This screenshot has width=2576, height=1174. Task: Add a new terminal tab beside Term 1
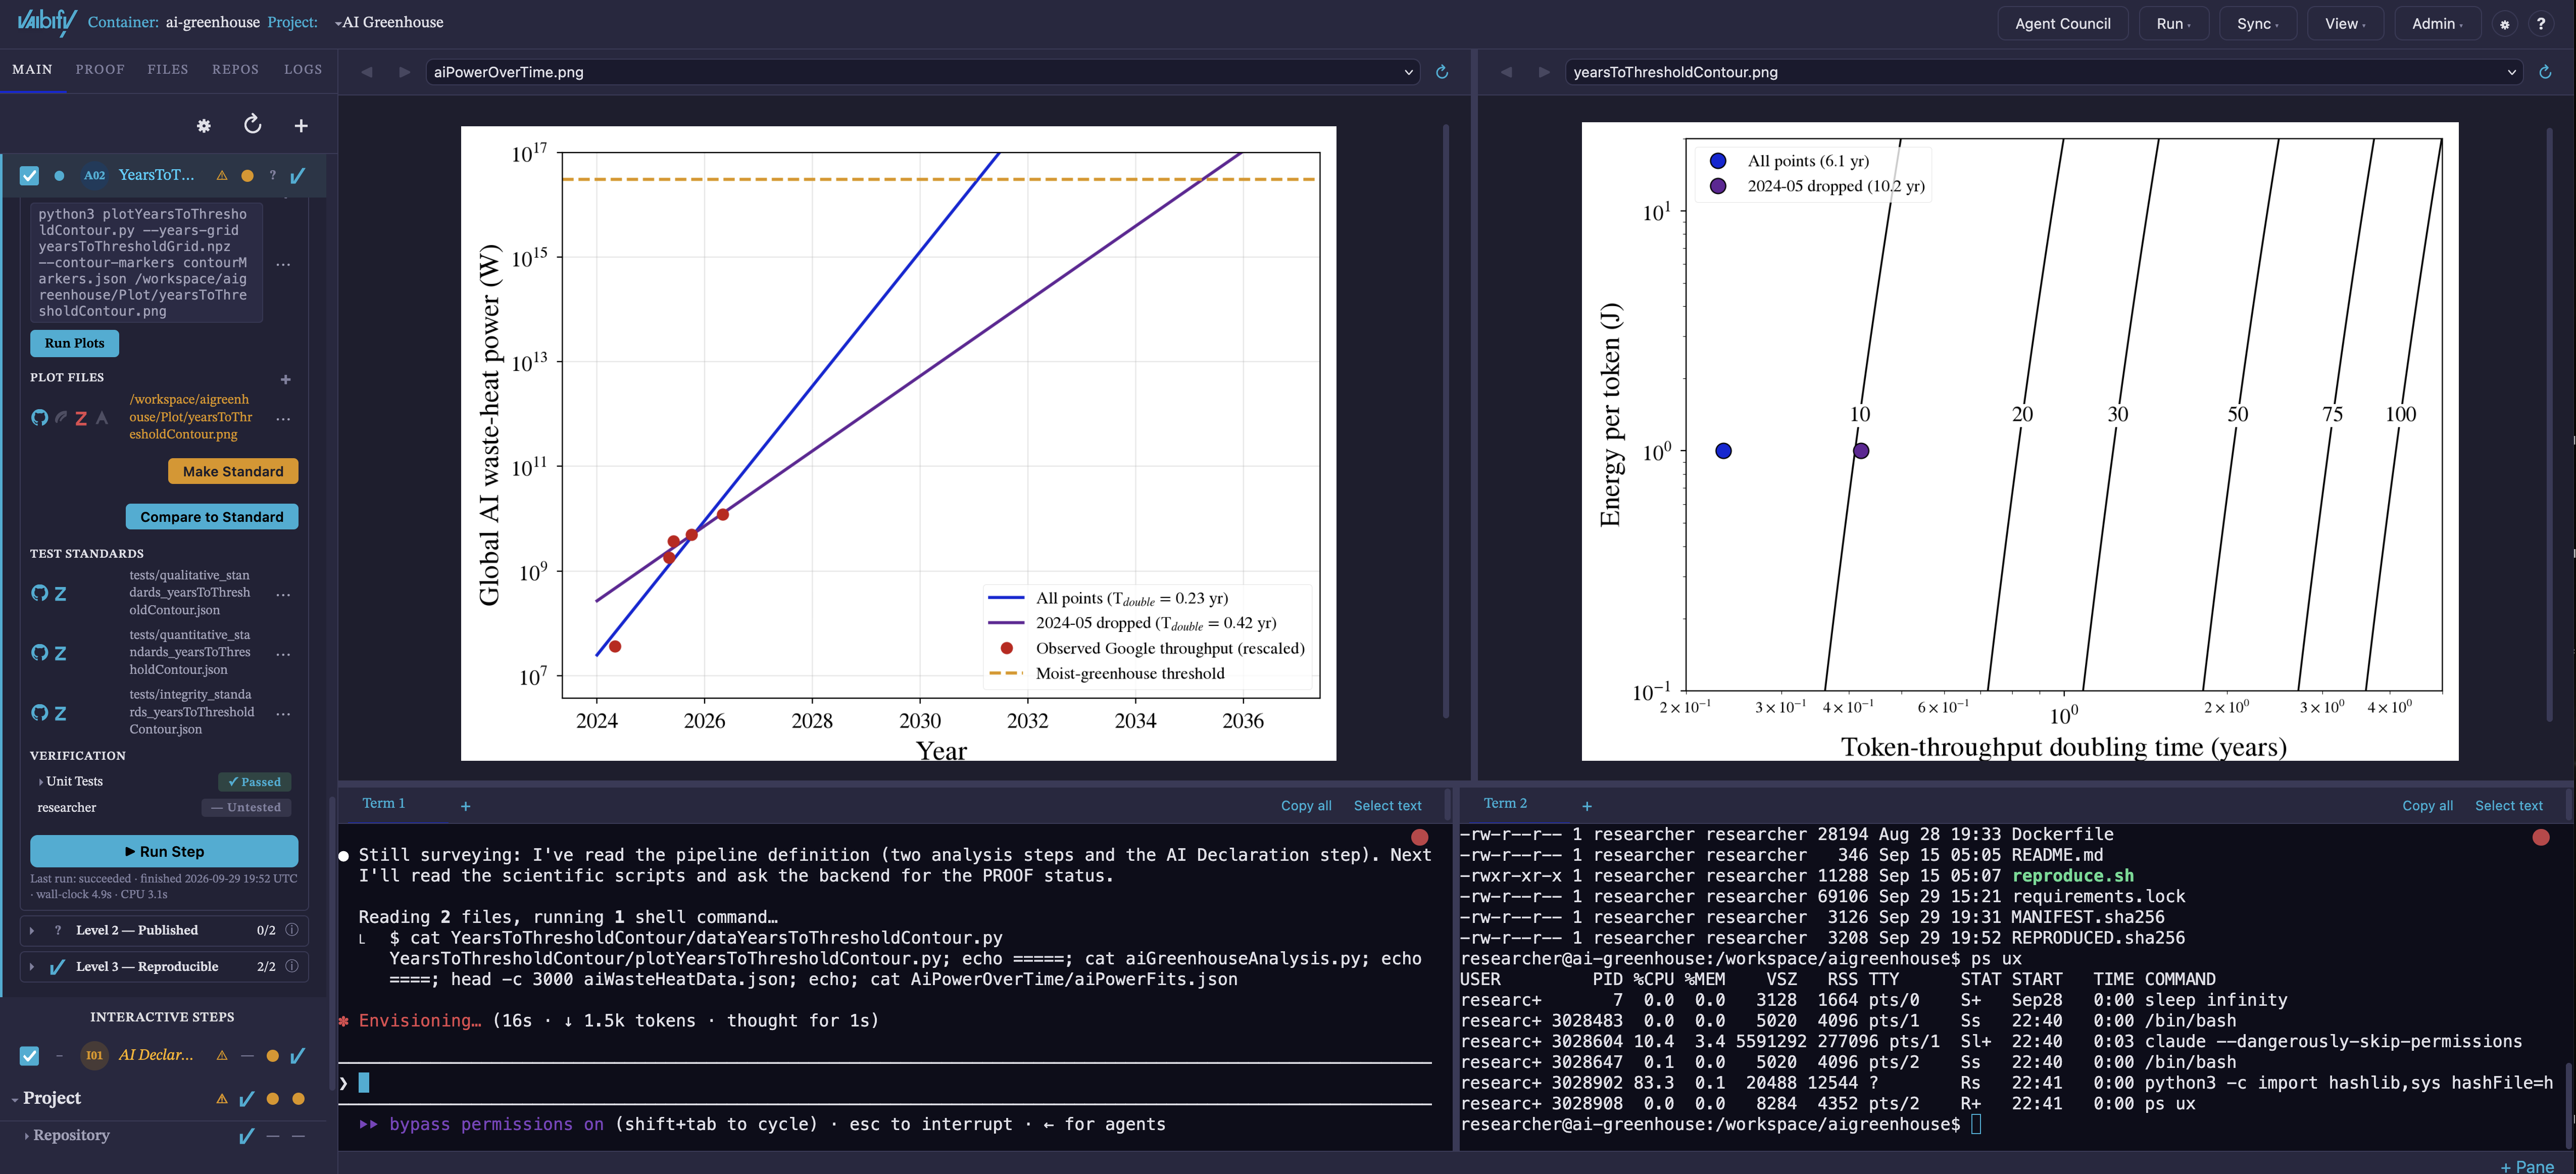[x=465, y=806]
